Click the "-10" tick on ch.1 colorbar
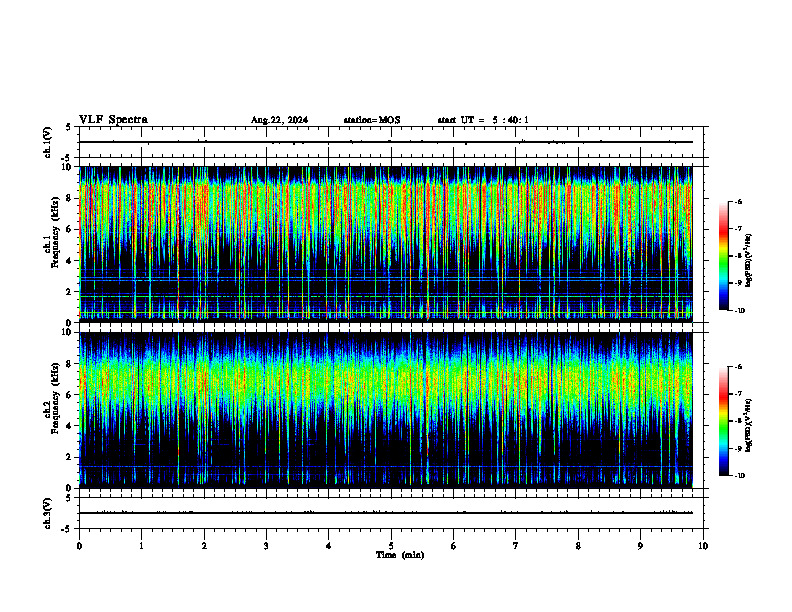This screenshot has height=612, width=792. (x=739, y=311)
